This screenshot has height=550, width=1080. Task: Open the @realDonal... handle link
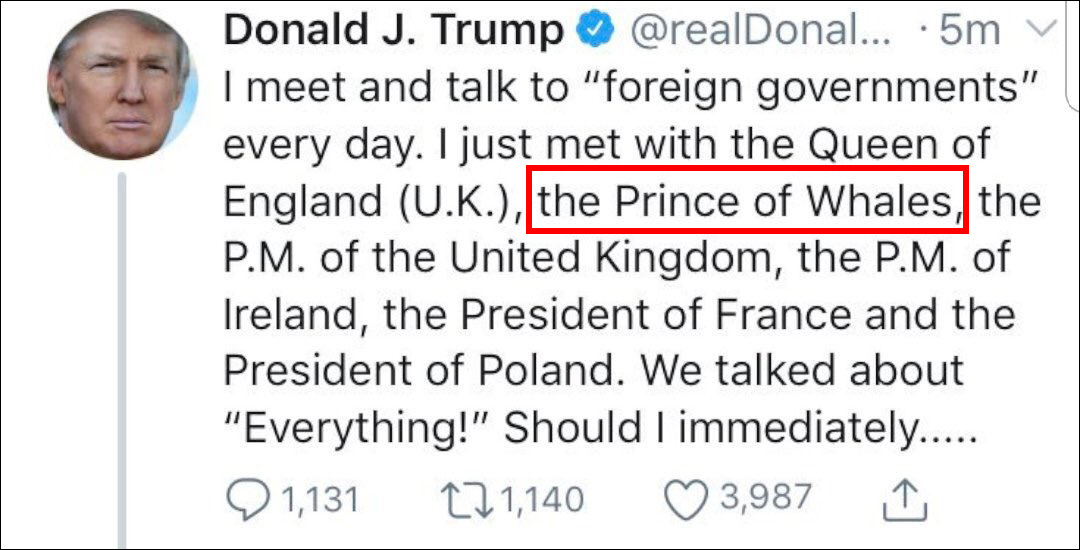[757, 31]
